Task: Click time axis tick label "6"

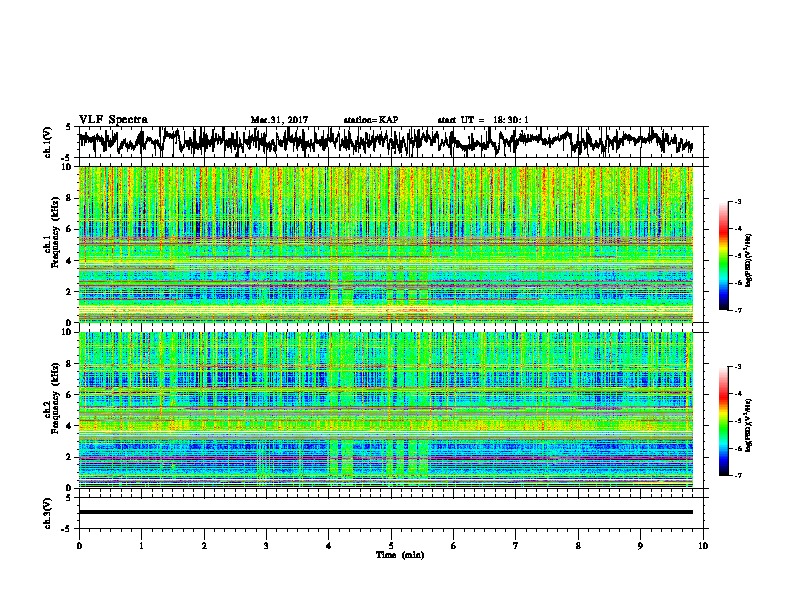Action: (x=454, y=546)
